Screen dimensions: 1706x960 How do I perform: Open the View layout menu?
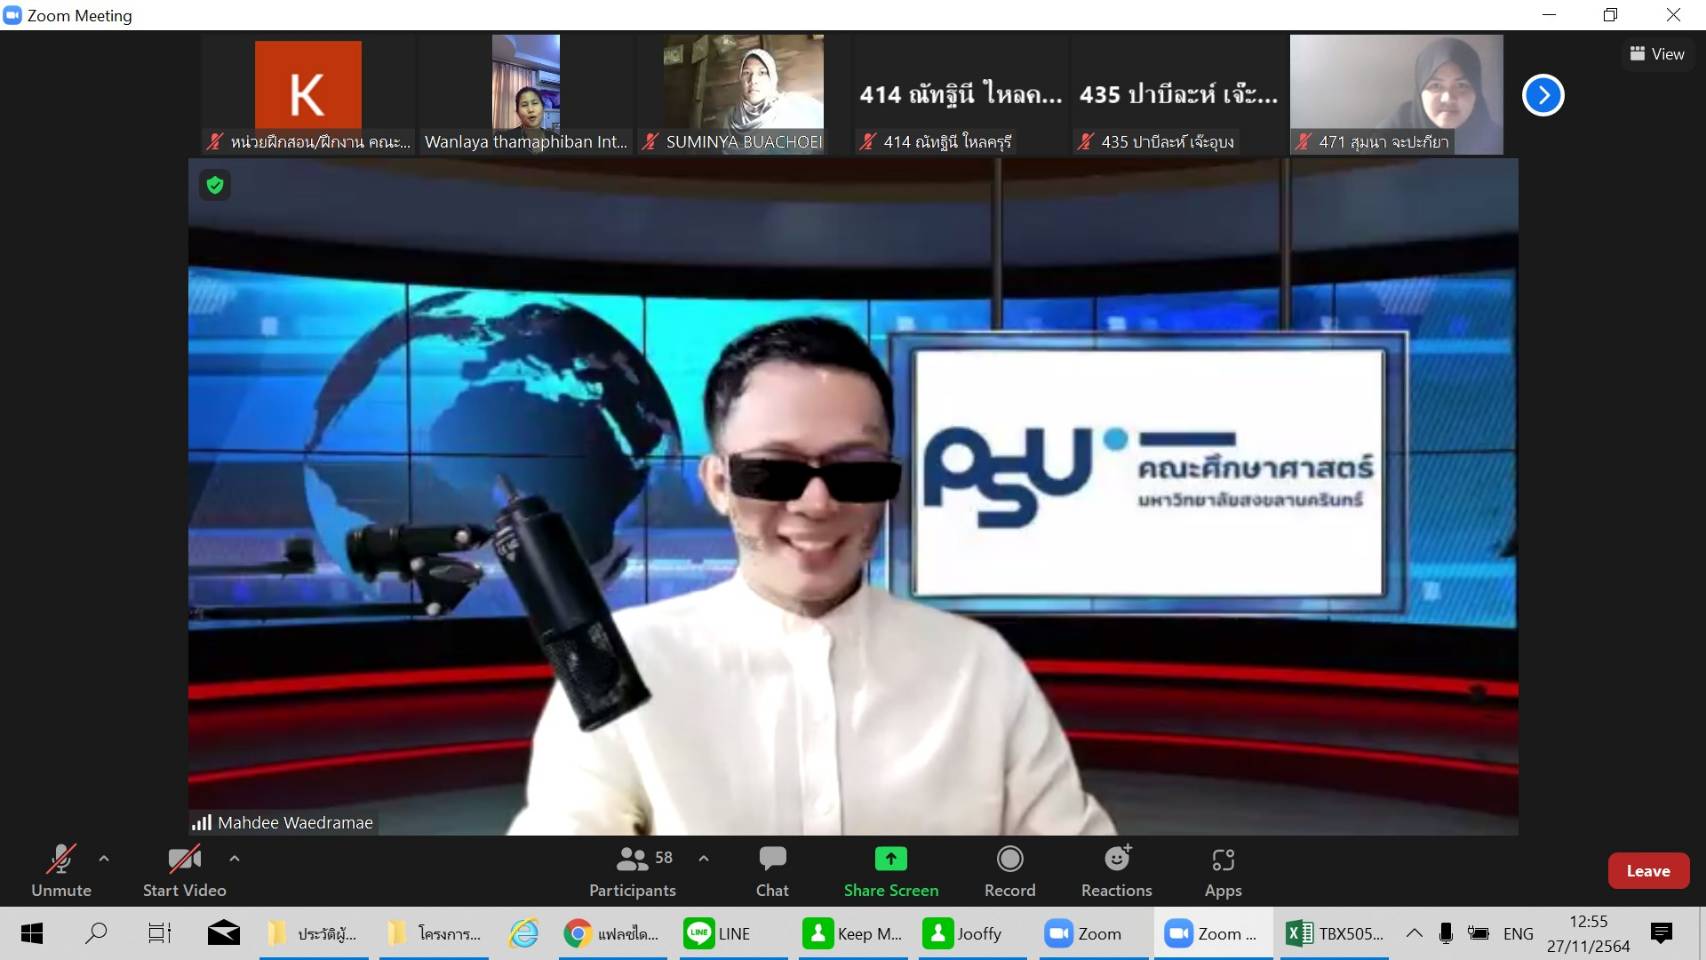tap(1657, 54)
